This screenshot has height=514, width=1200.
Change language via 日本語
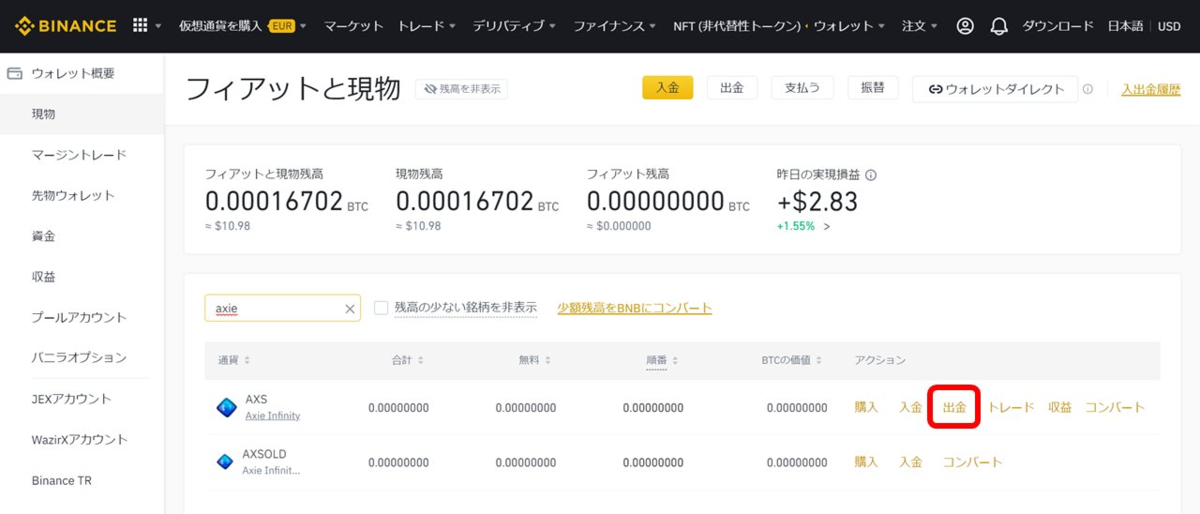[1125, 26]
